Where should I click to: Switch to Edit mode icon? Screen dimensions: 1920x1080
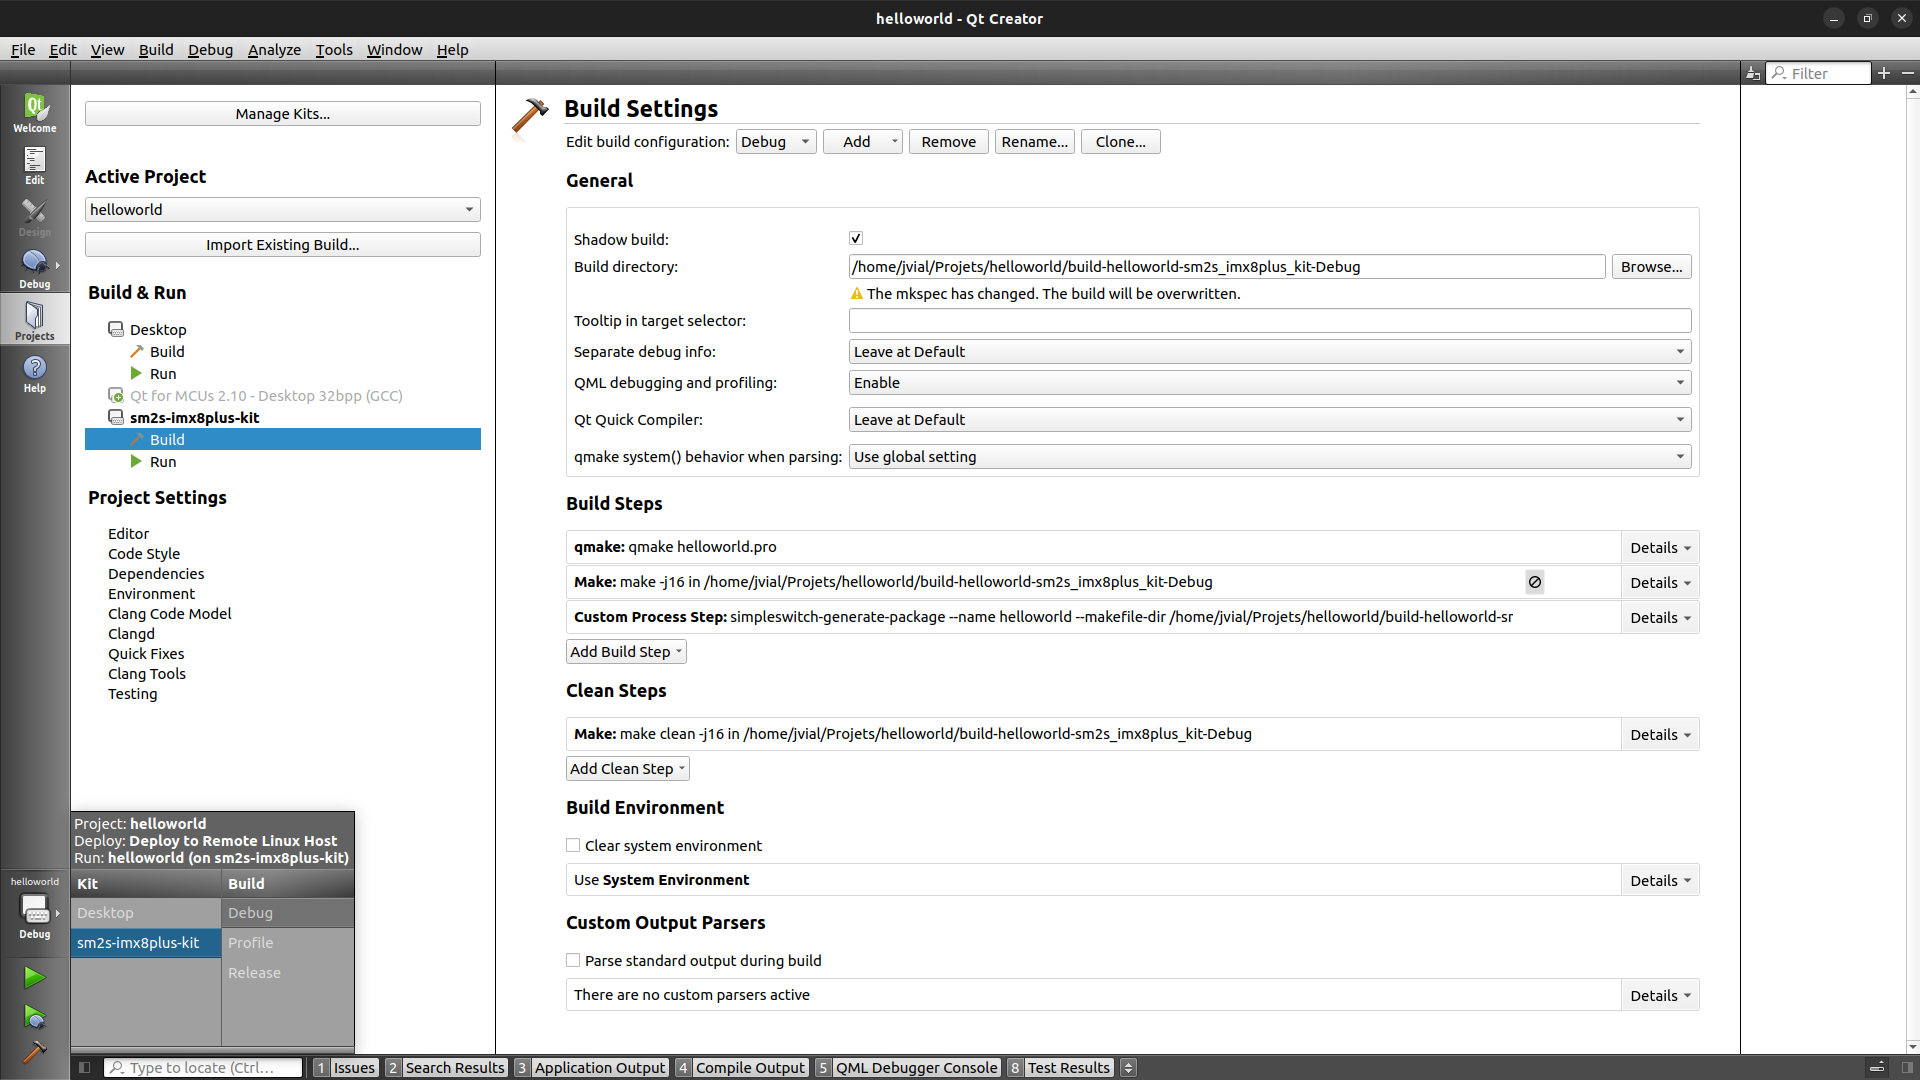[x=34, y=165]
